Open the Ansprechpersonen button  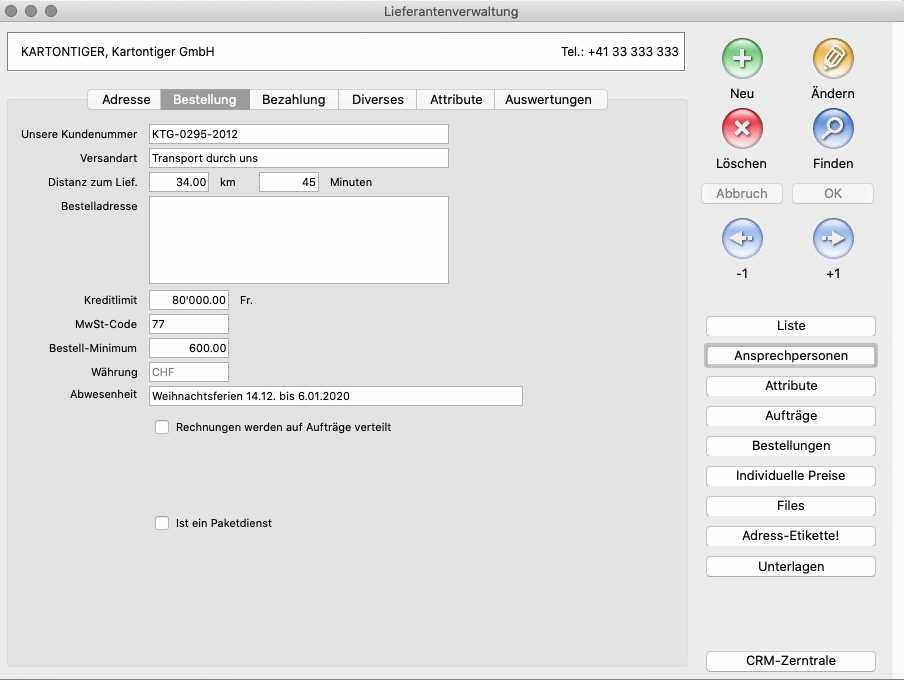tap(791, 356)
